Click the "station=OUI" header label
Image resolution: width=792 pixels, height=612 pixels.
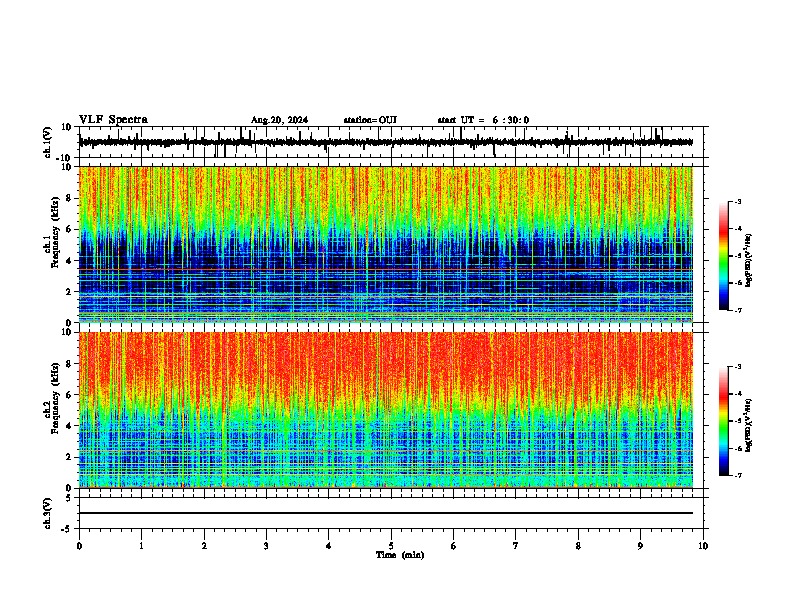tap(370, 120)
